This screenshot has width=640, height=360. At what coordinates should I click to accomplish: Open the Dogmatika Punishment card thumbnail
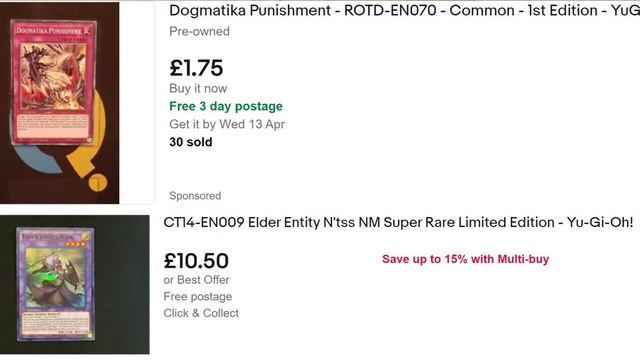pos(60,102)
